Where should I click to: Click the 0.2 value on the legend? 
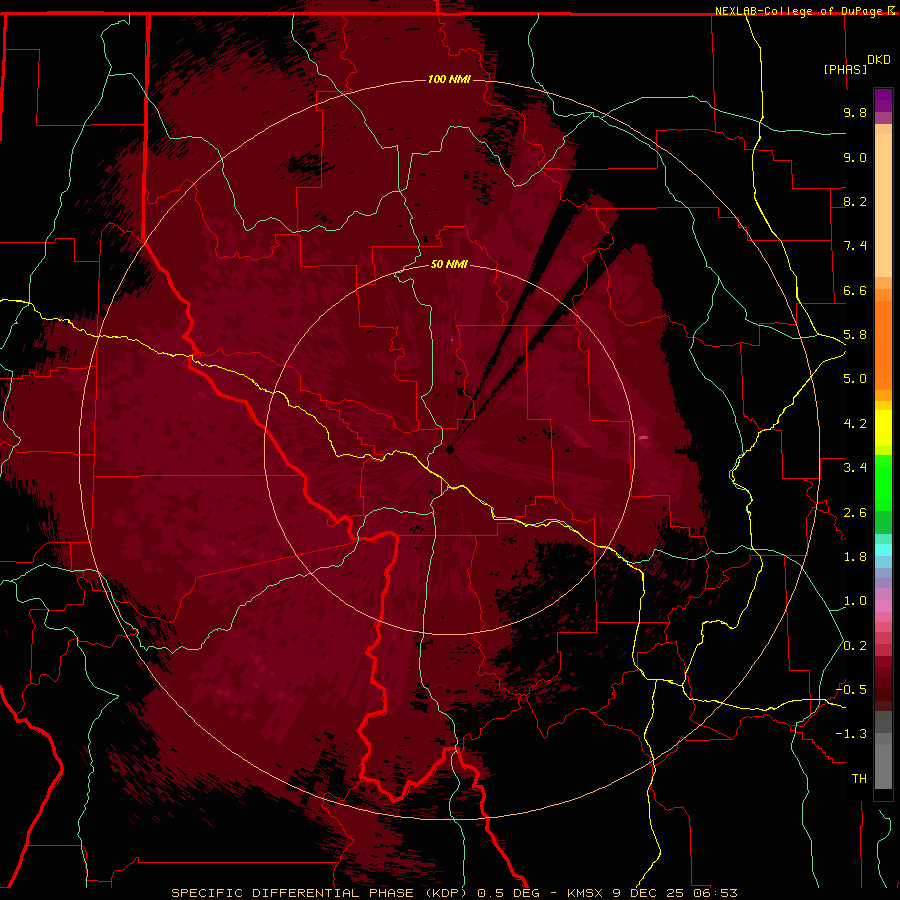pyautogui.click(x=855, y=646)
